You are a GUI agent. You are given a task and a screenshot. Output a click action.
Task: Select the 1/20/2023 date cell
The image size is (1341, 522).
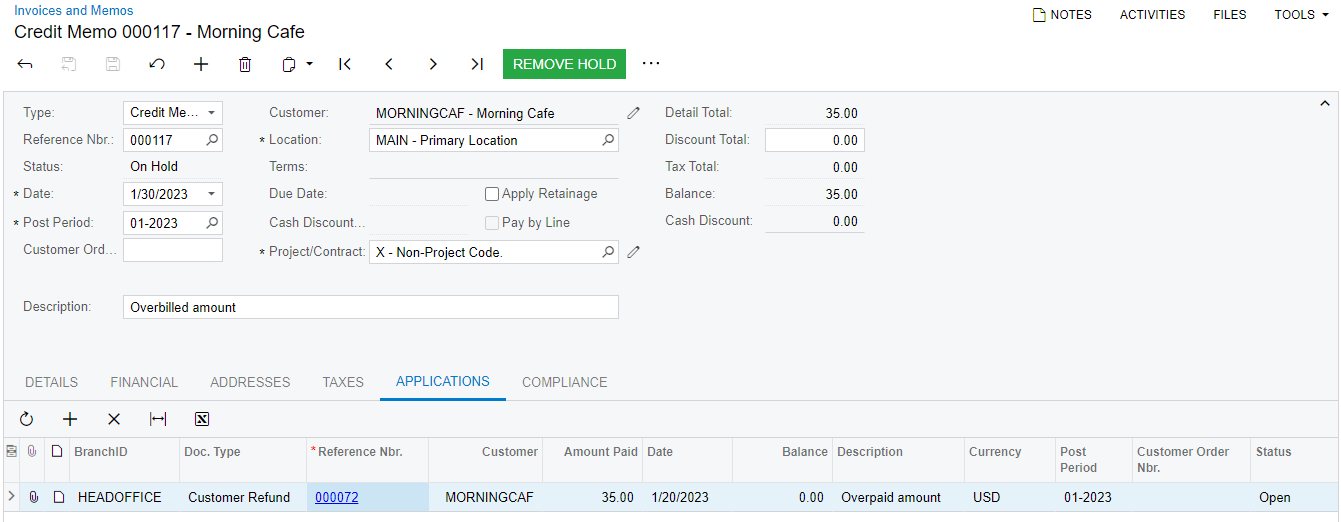click(x=687, y=497)
